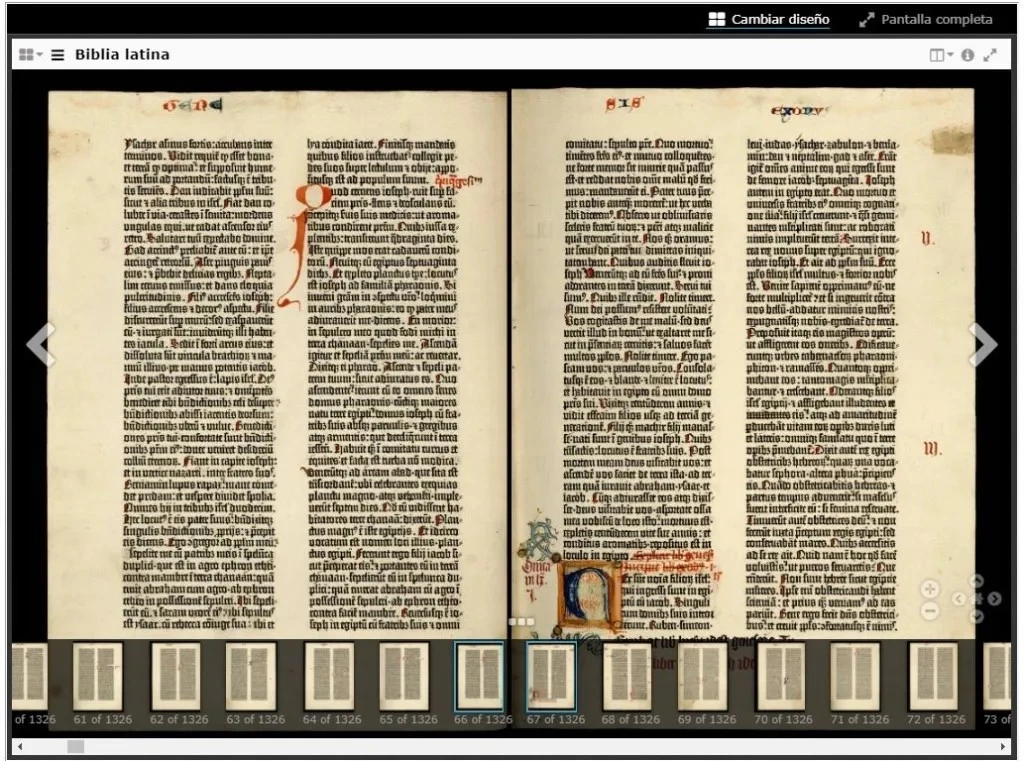Zoom in with the plus button
Viewport: 1024px width, 761px height.
(x=930, y=589)
